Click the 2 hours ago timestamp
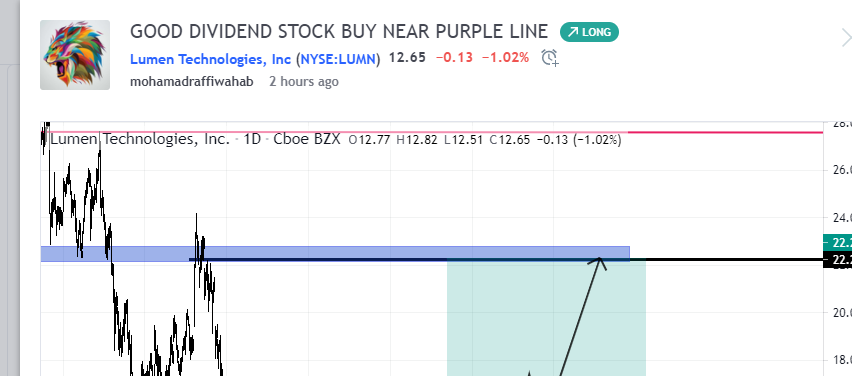This screenshot has height=376, width=852. pyautogui.click(x=304, y=82)
